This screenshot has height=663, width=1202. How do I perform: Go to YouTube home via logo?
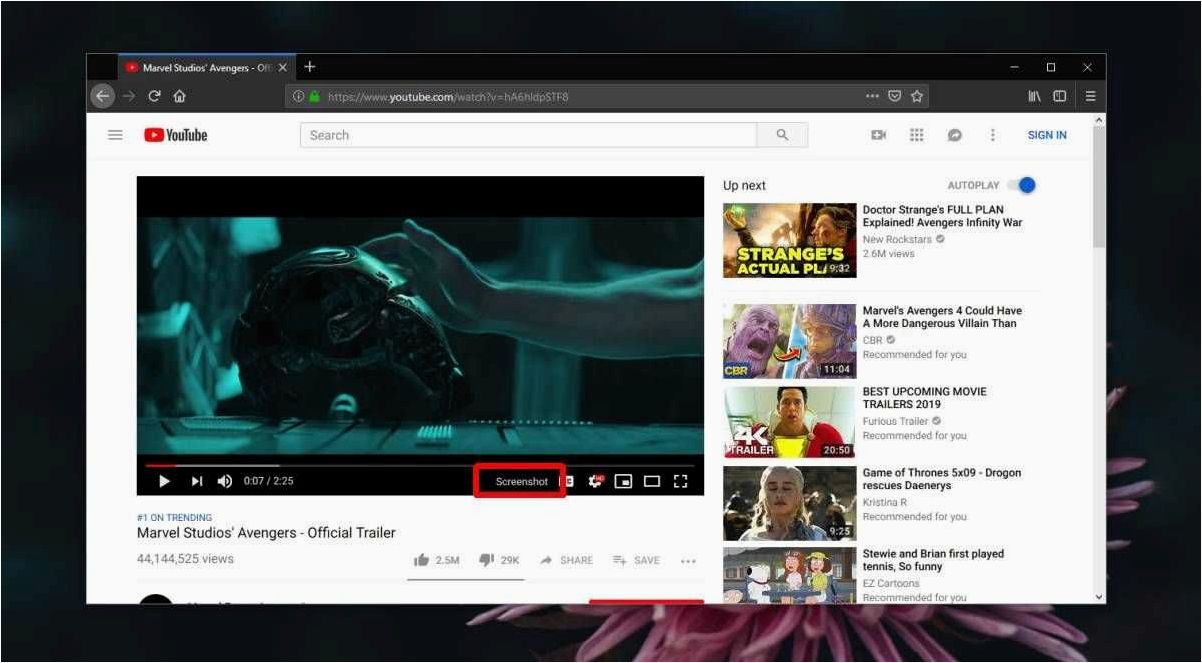(175, 135)
